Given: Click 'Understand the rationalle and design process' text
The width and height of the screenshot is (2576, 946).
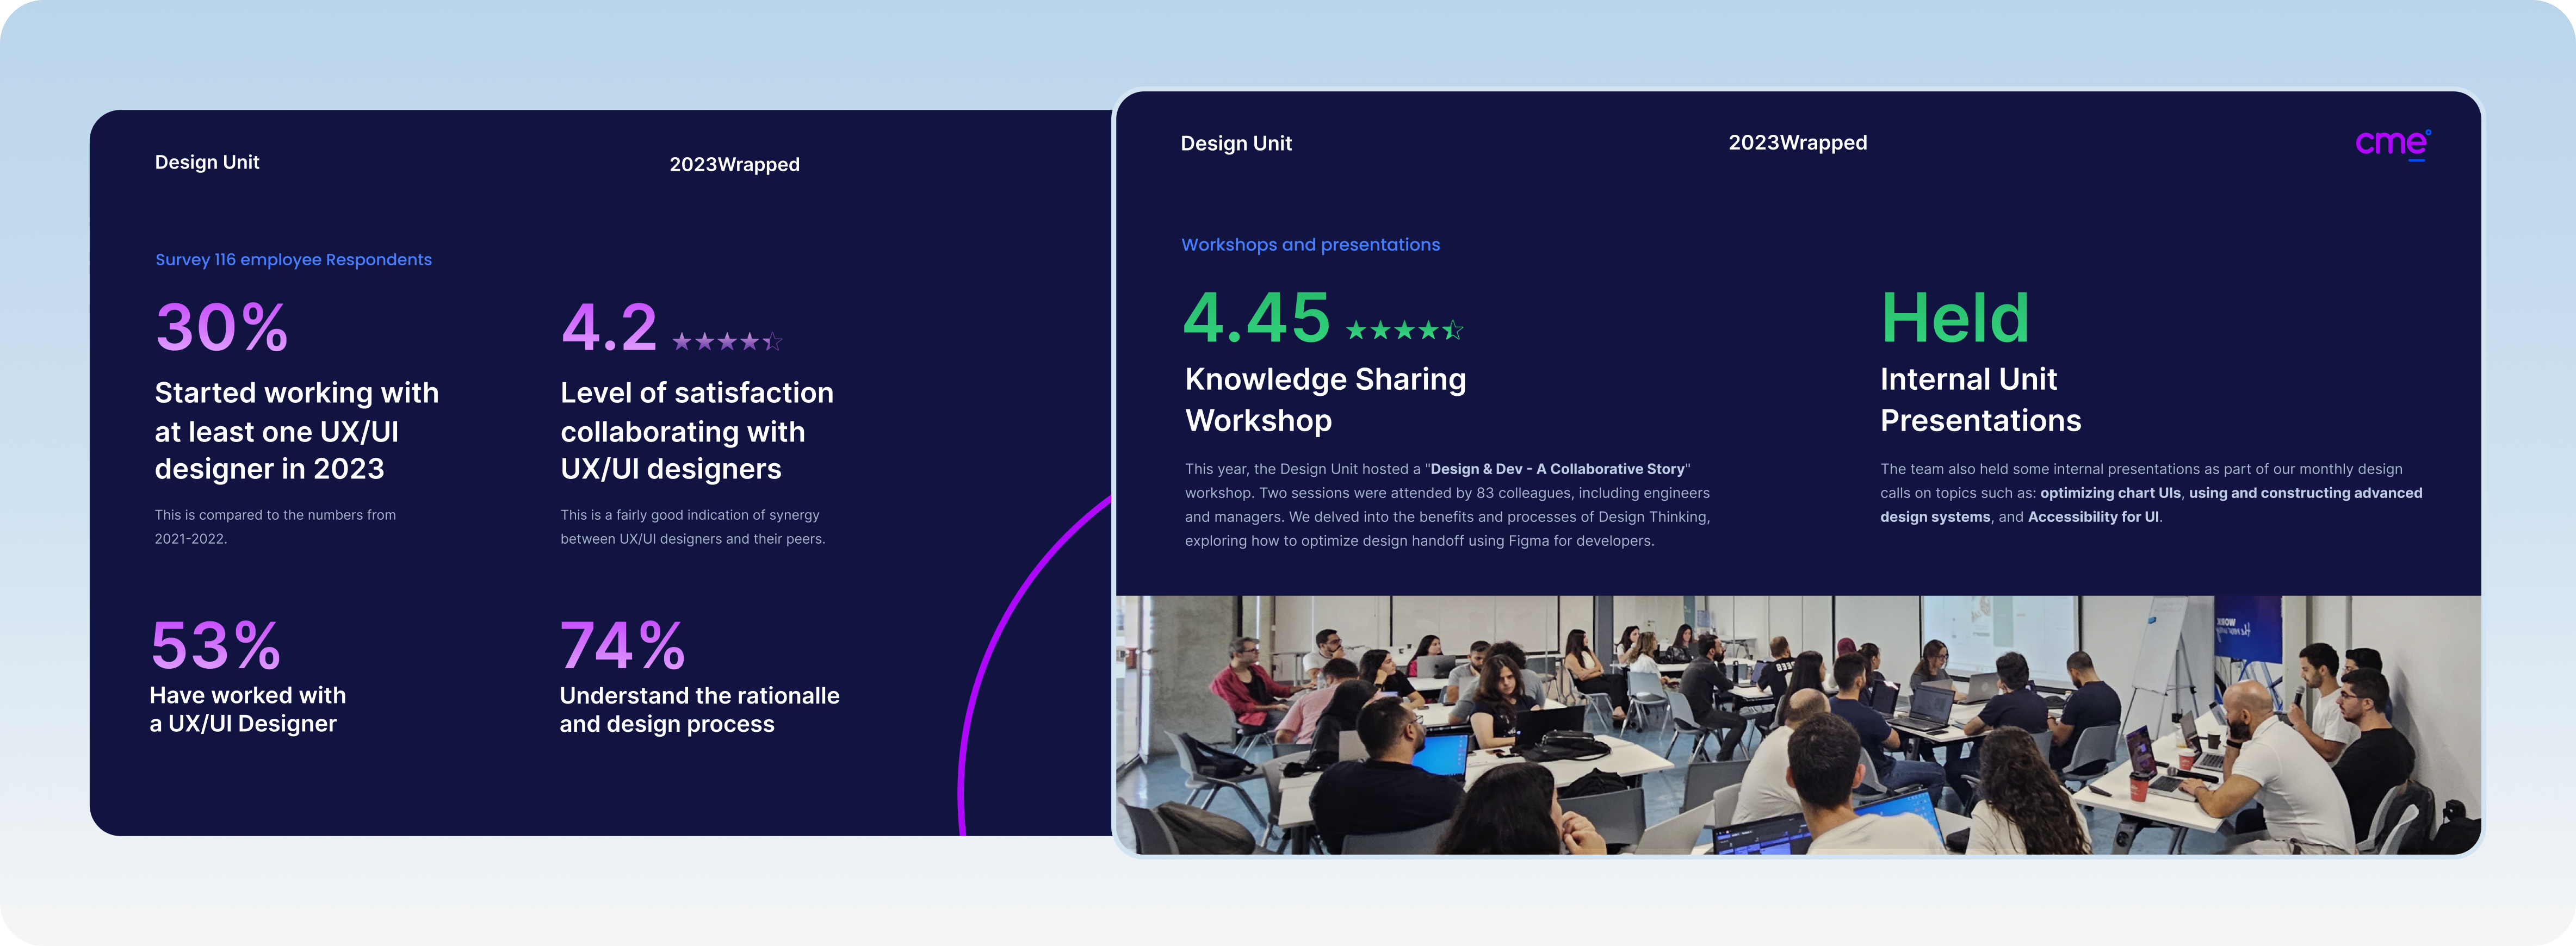Looking at the screenshot, I should click(699, 709).
